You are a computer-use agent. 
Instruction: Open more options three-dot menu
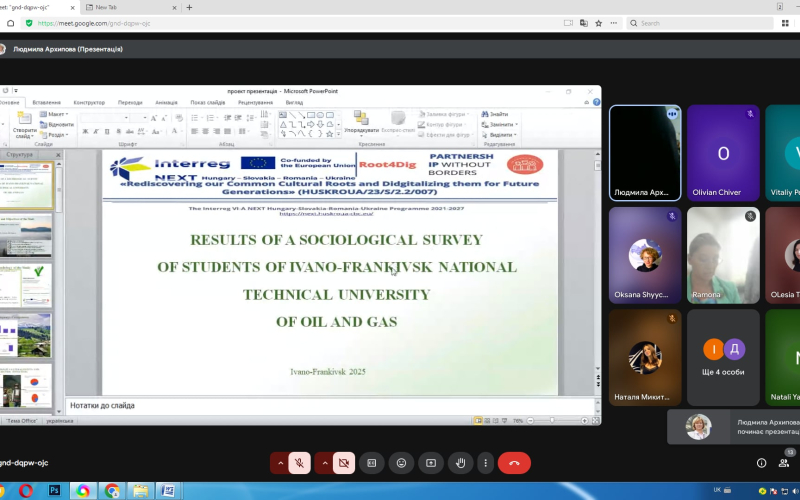point(485,463)
